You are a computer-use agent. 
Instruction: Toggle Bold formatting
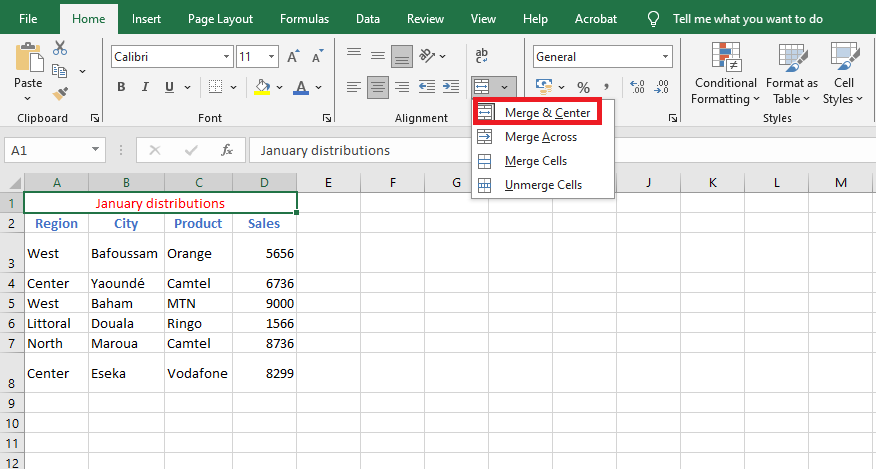pyautogui.click(x=121, y=87)
